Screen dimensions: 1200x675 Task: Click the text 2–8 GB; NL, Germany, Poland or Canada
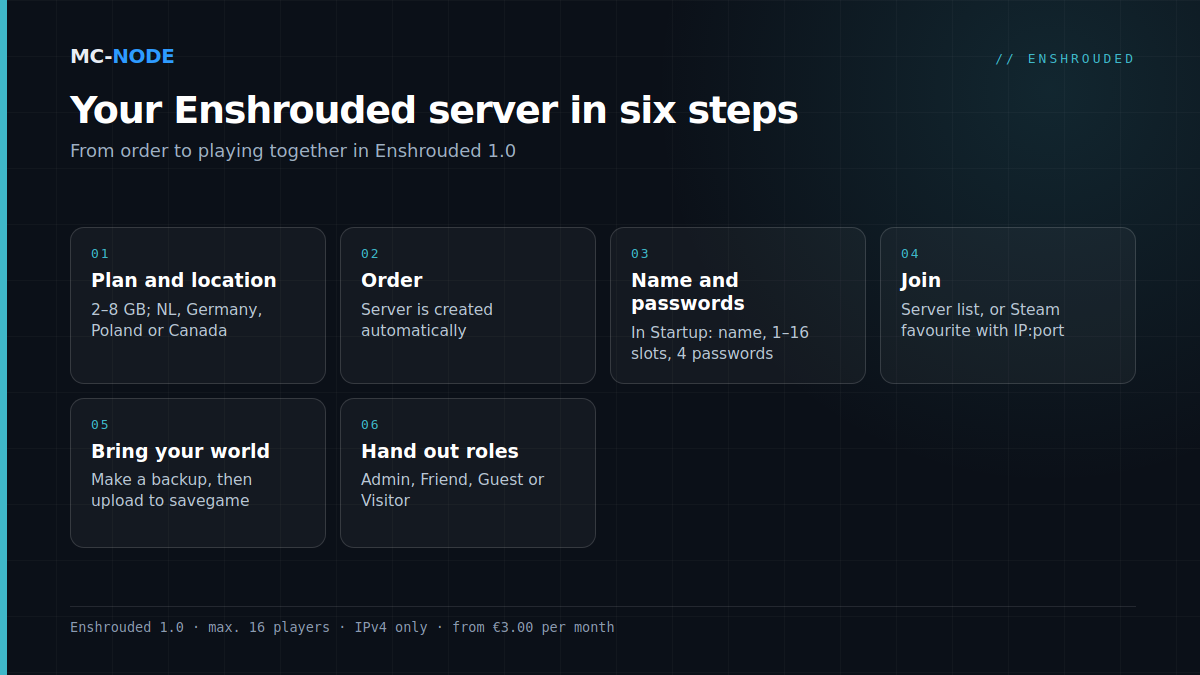click(x=176, y=320)
